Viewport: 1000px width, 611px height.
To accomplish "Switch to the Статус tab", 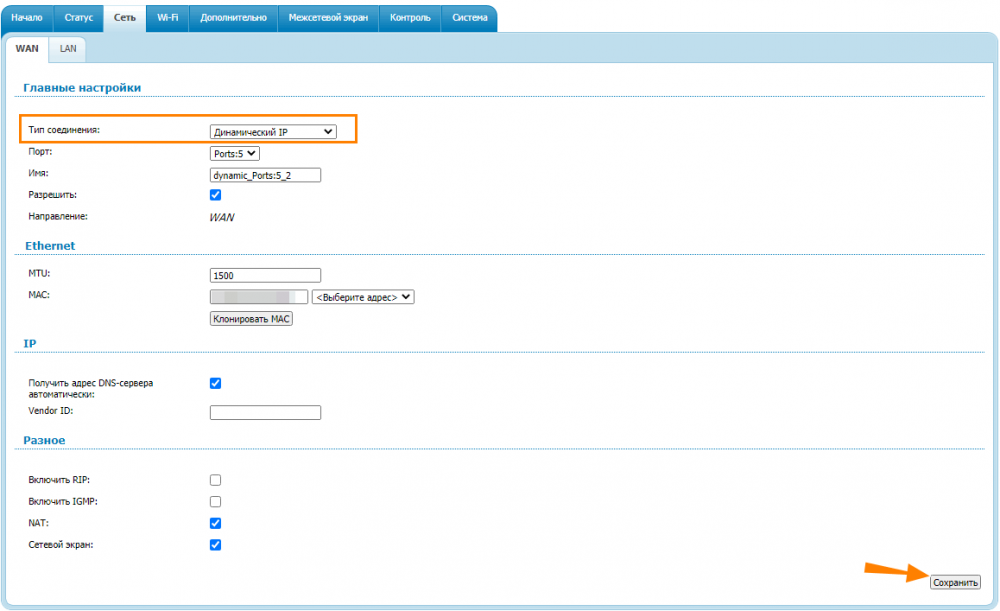I will pos(78,18).
